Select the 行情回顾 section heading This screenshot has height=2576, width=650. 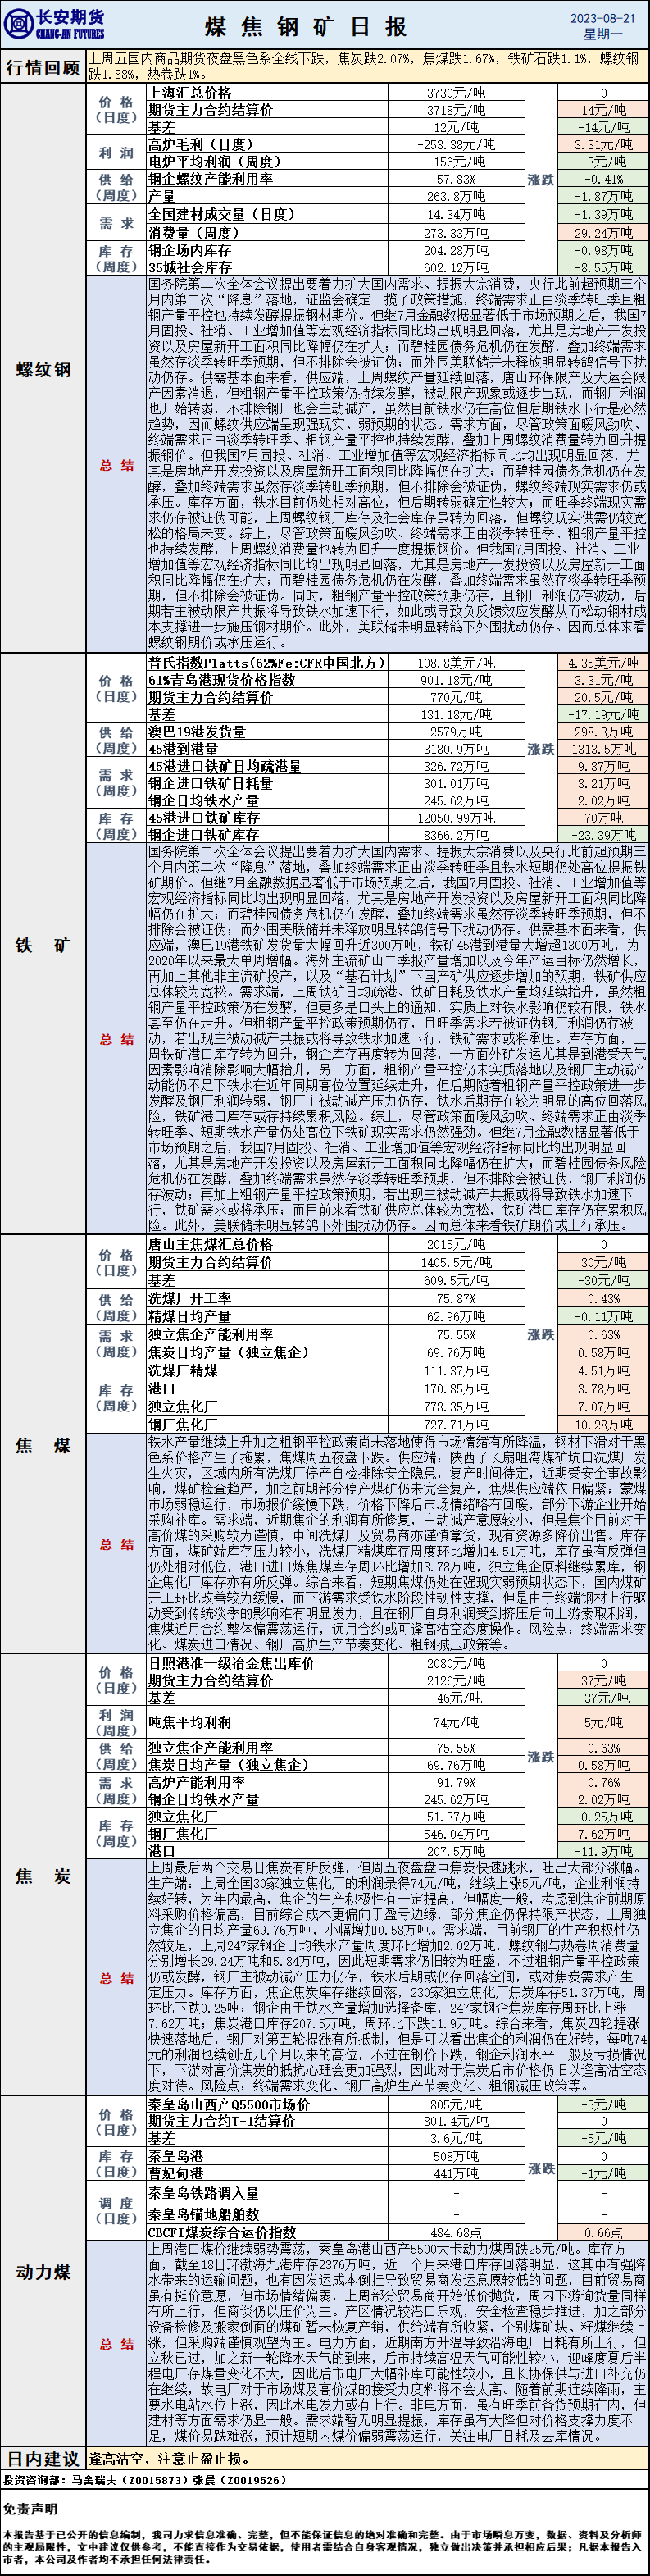(x=43, y=68)
